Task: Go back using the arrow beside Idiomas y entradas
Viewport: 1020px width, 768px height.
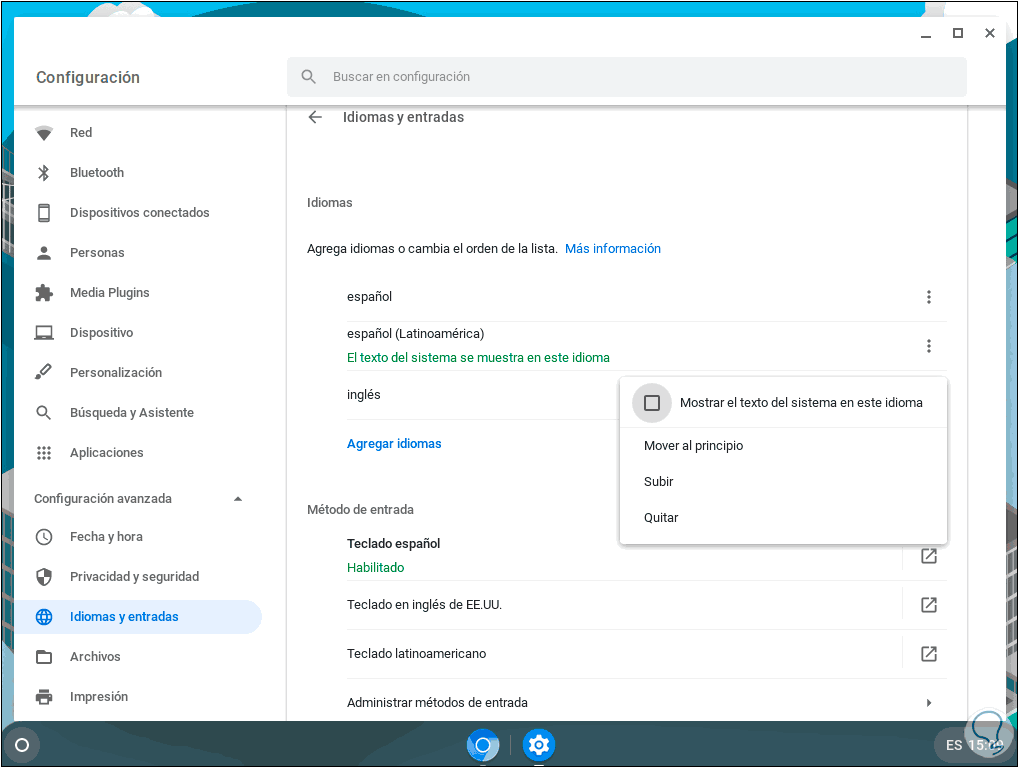Action: pos(315,117)
